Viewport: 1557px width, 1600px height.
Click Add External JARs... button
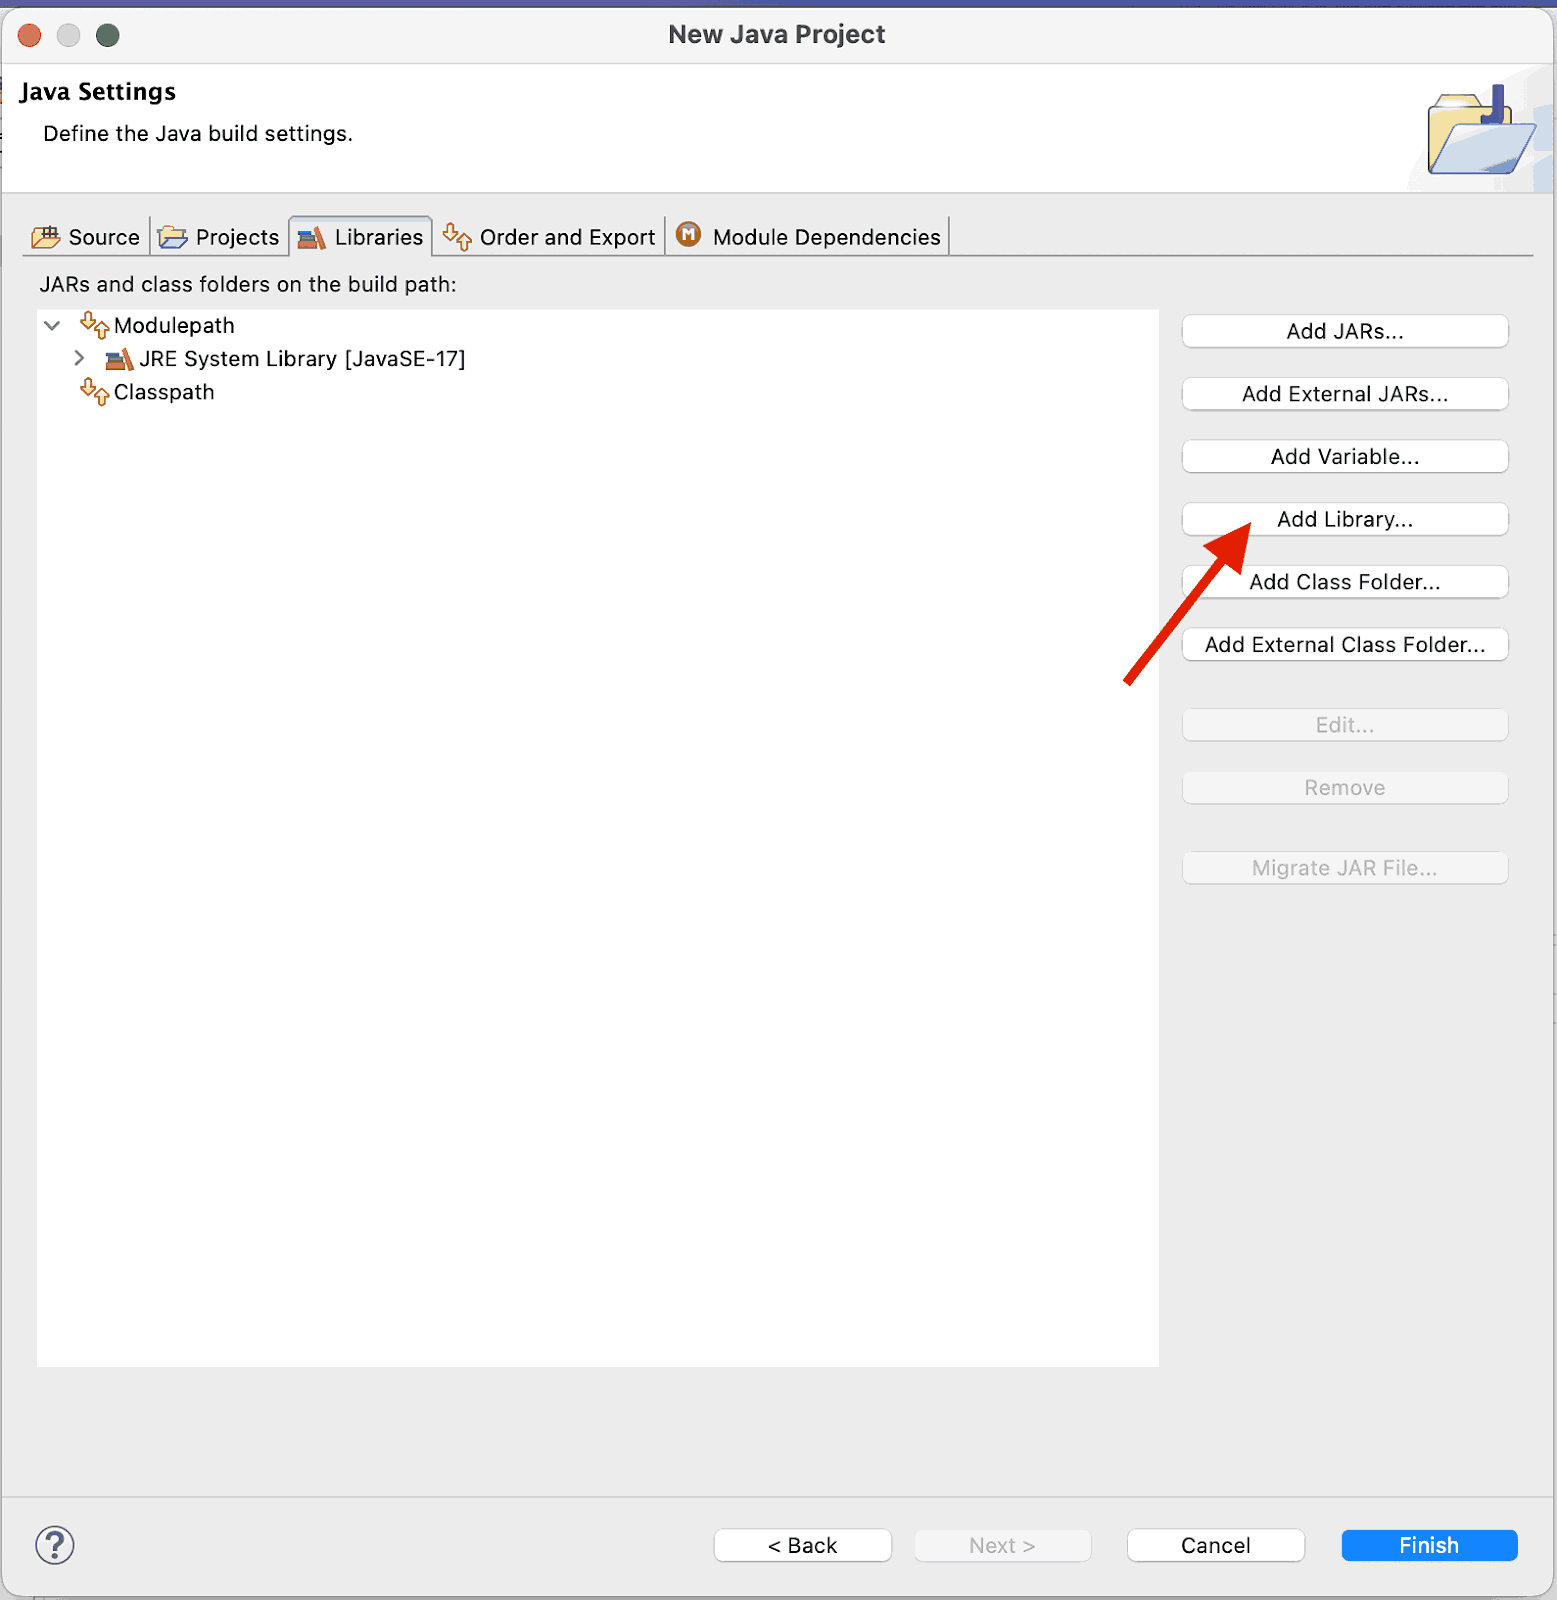(1345, 394)
